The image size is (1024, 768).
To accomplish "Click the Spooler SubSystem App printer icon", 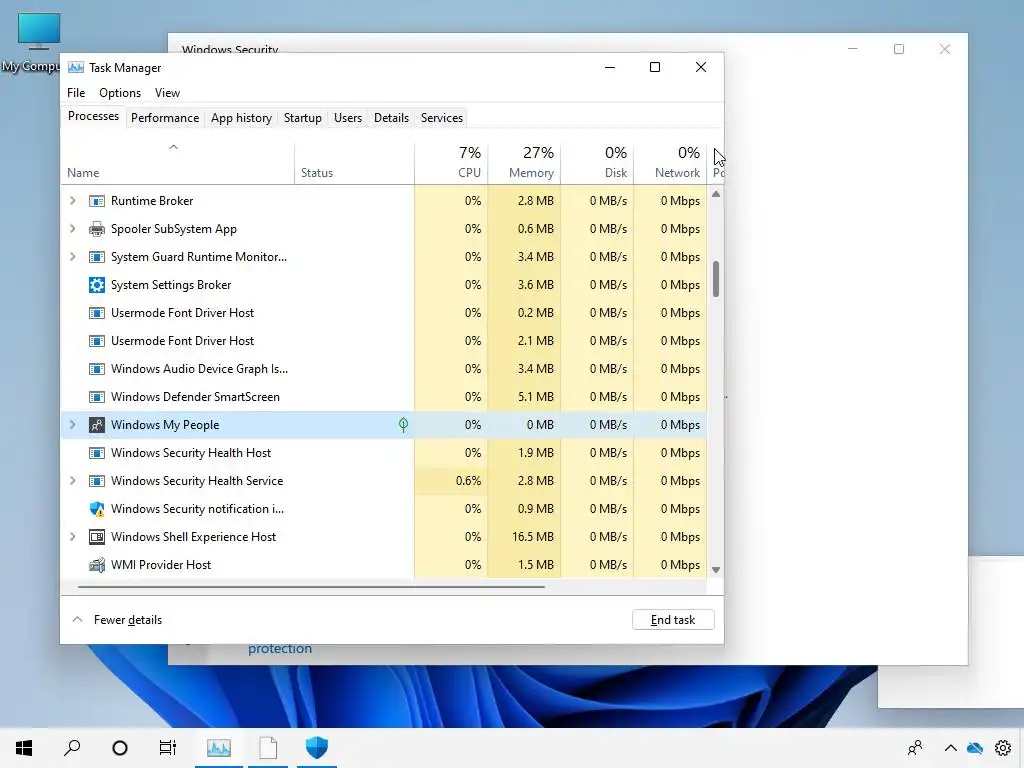I will pyautogui.click(x=97, y=229).
